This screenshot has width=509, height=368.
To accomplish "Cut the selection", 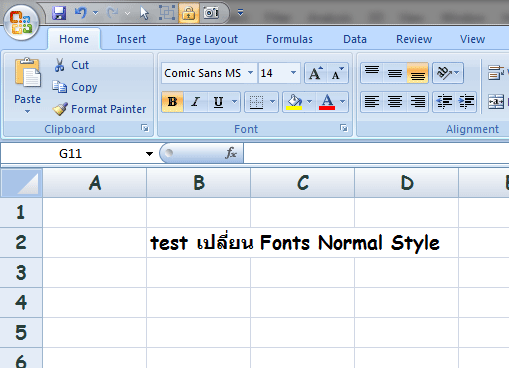I will tap(71, 65).
